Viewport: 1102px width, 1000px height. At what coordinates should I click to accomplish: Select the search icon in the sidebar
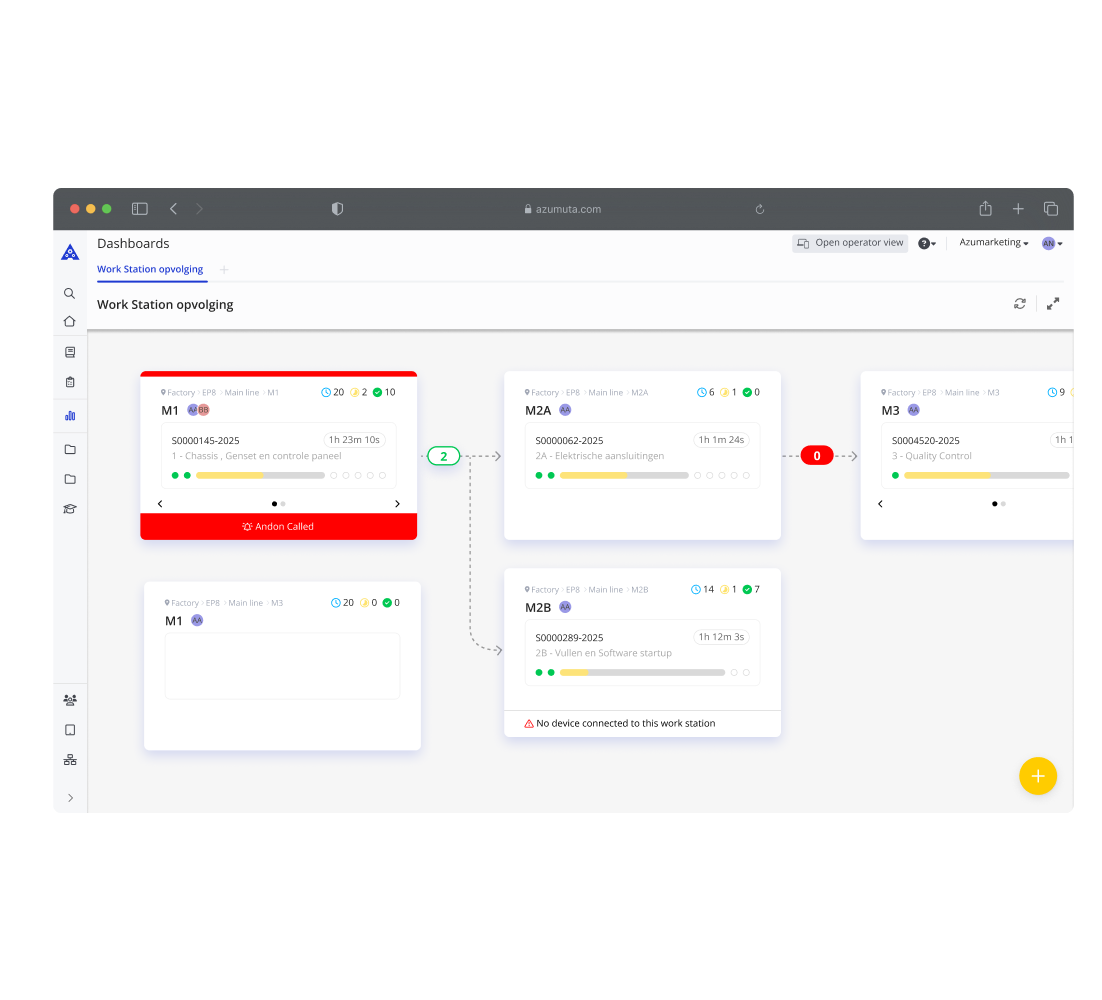(70, 293)
